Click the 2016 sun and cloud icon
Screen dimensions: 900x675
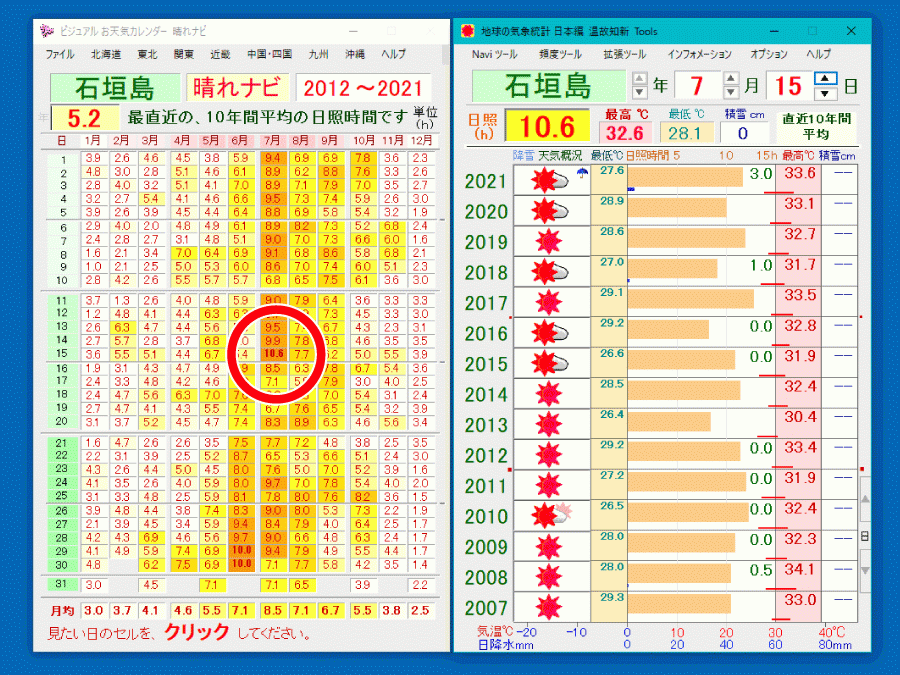pos(551,333)
